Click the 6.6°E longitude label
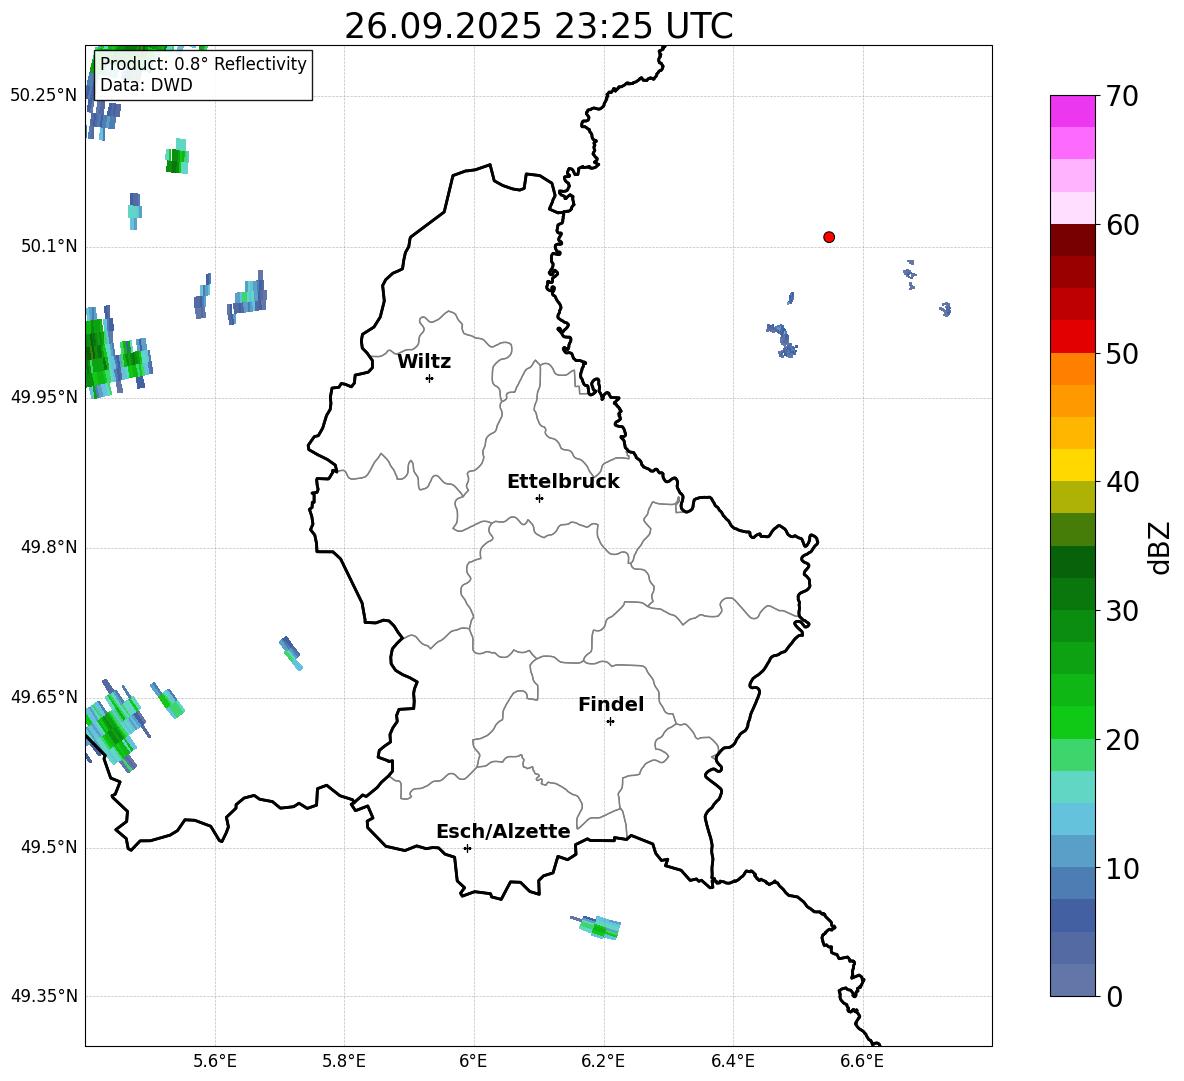The width and height of the screenshot is (1184, 1081). 862,1061
